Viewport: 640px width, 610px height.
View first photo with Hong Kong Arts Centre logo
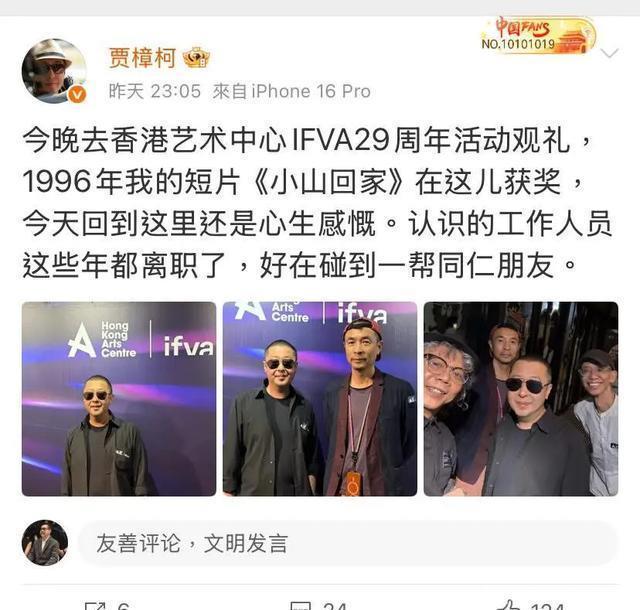click(x=119, y=399)
